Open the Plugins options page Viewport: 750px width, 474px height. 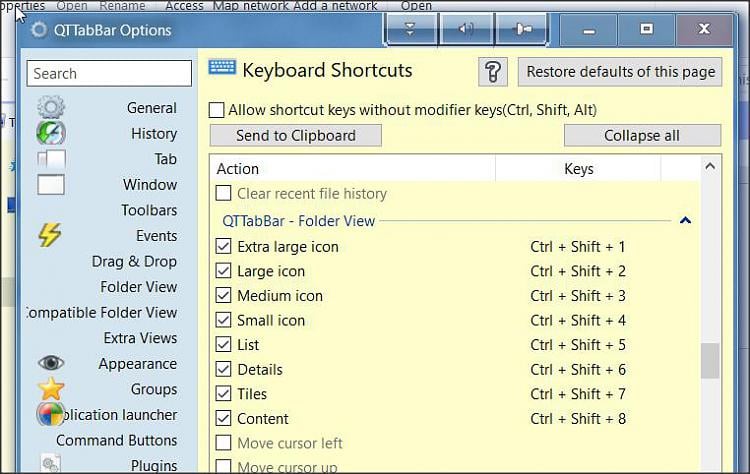(x=154, y=465)
